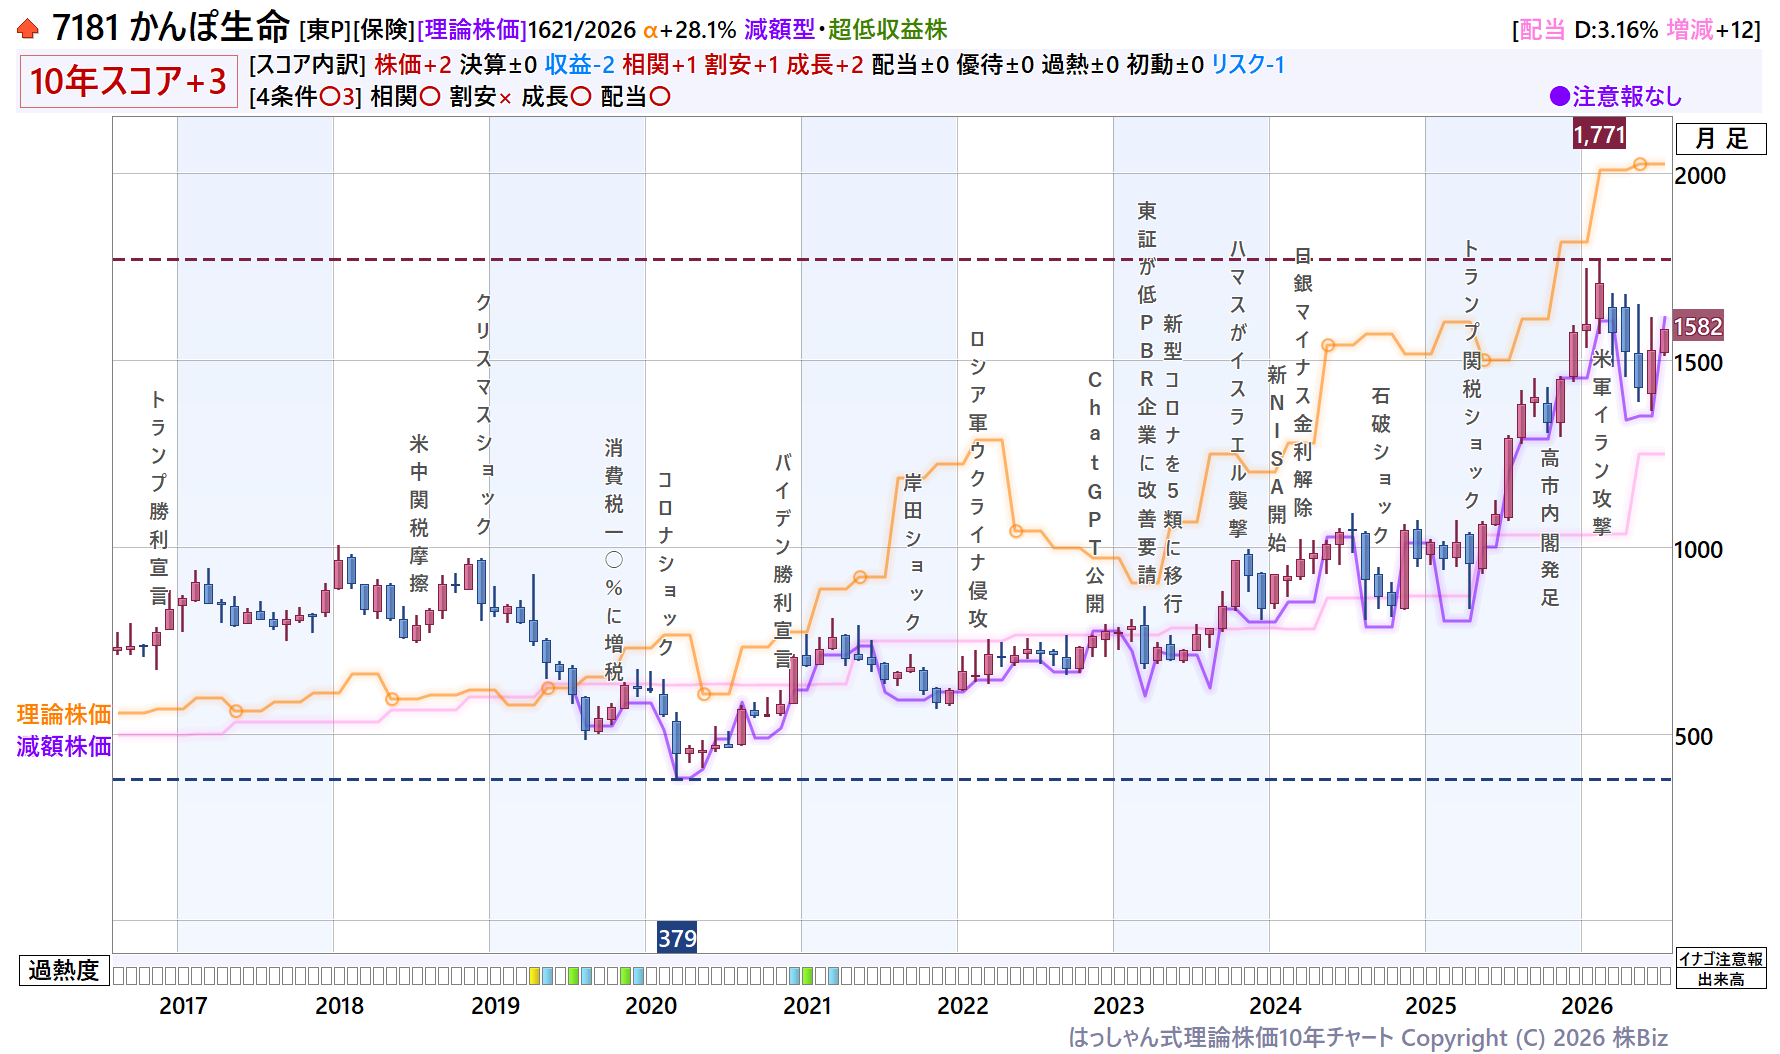Click the 1,771 high price label
1780x1054 pixels.
[x=1599, y=134]
